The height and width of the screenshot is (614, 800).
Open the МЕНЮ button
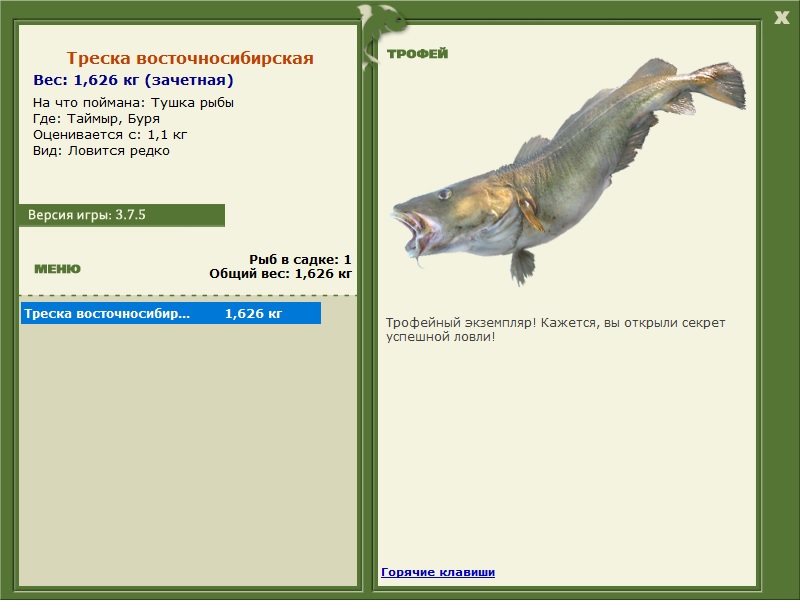[57, 269]
